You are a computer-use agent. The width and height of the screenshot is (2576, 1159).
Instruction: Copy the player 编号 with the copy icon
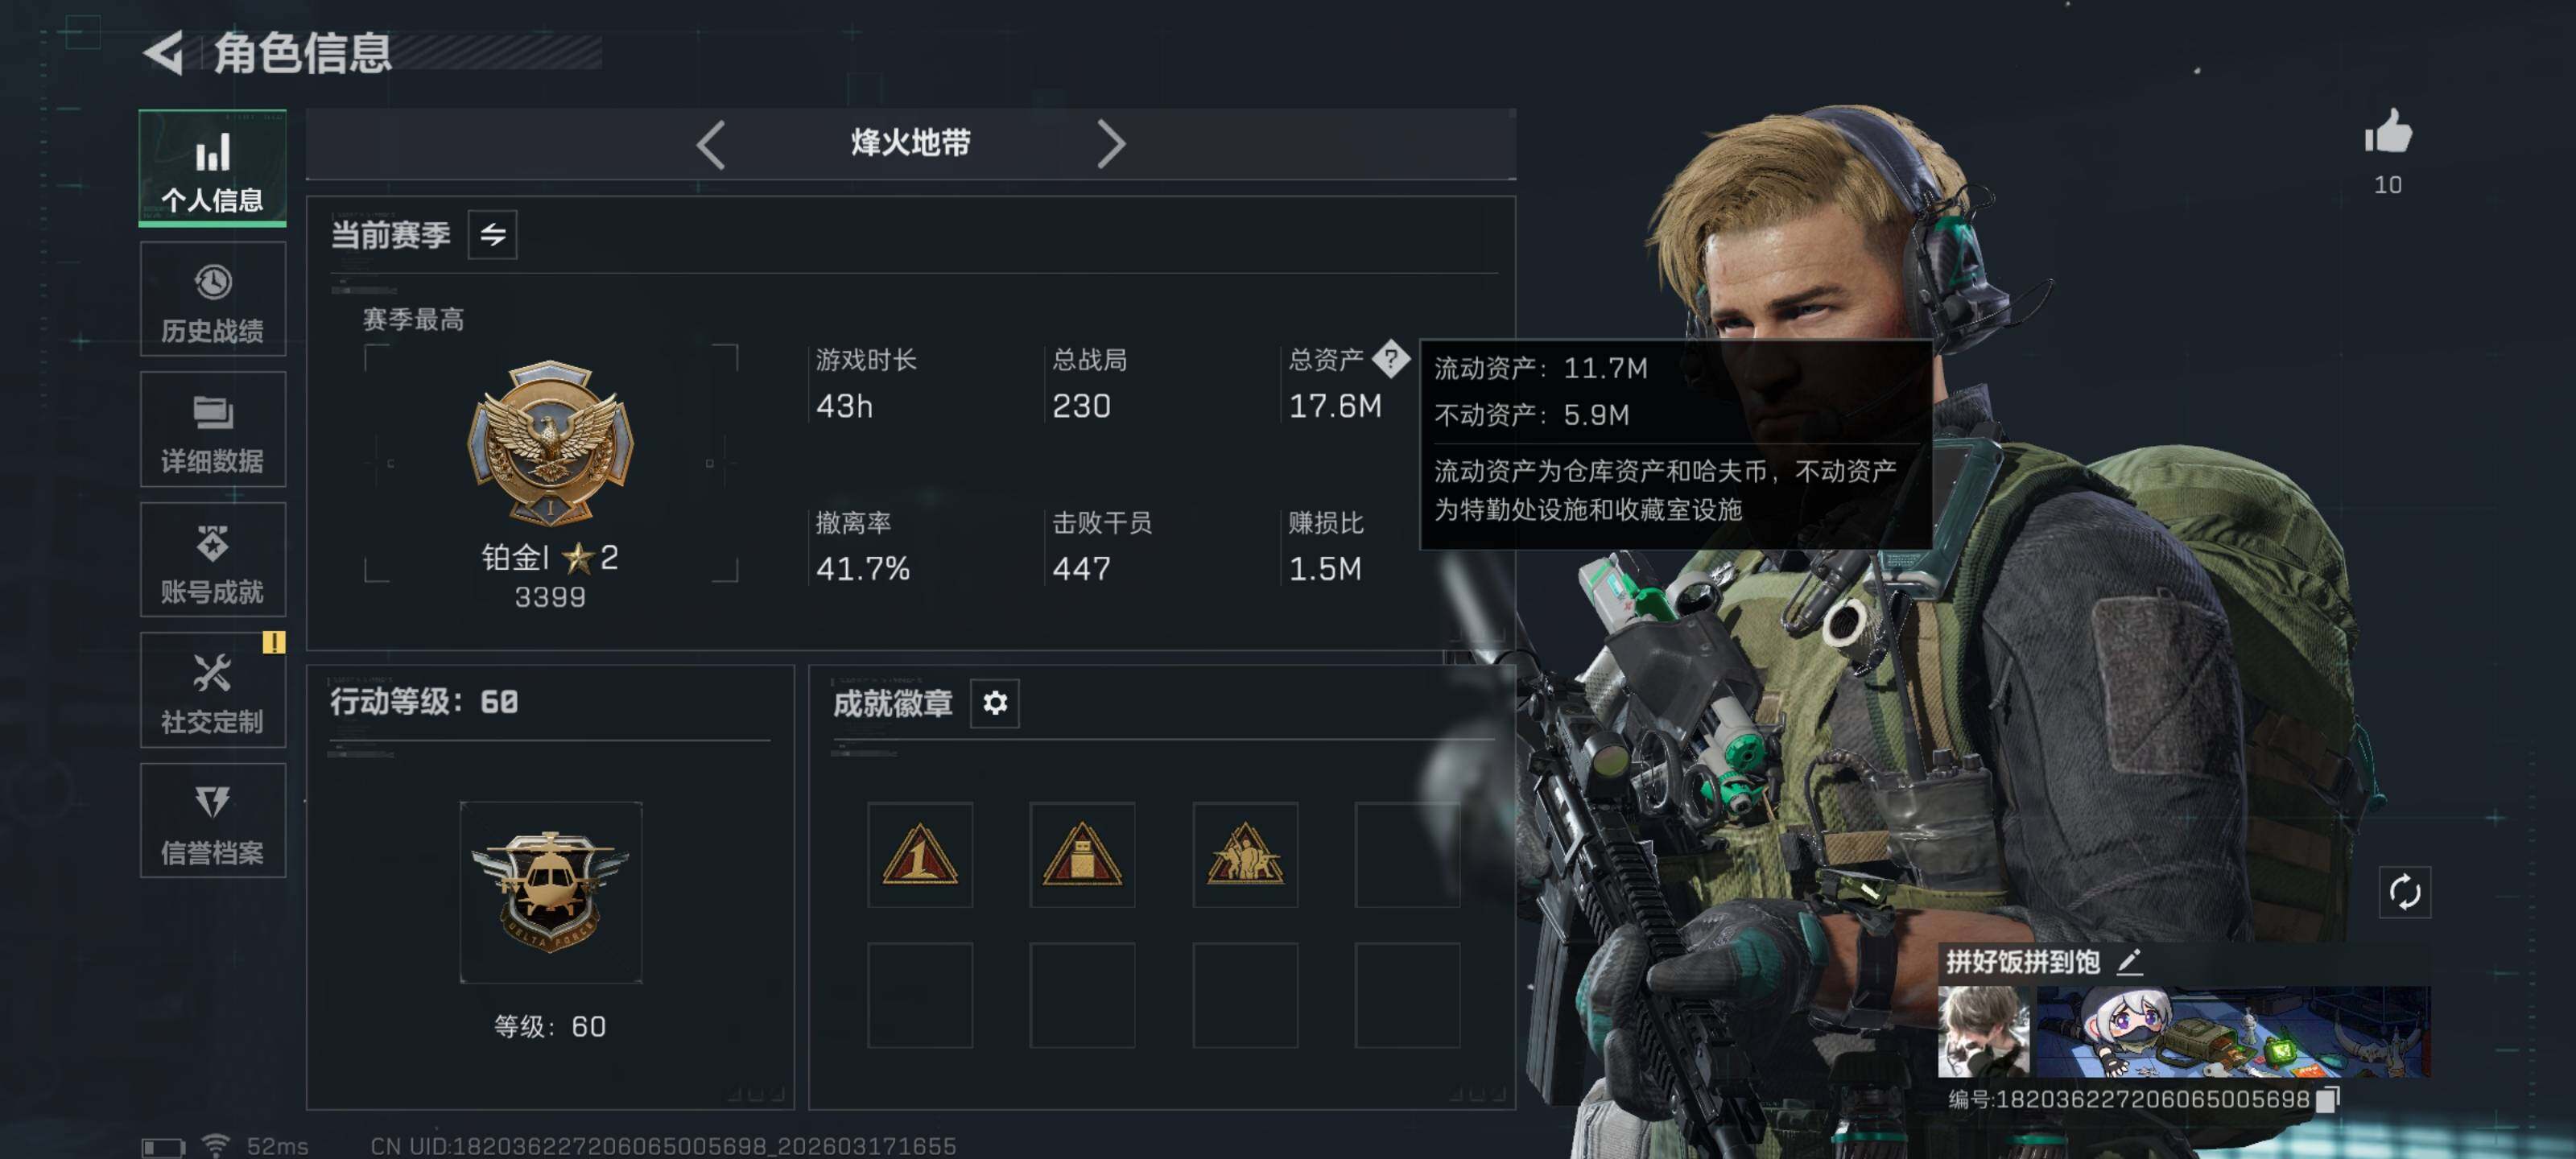2328,1099
